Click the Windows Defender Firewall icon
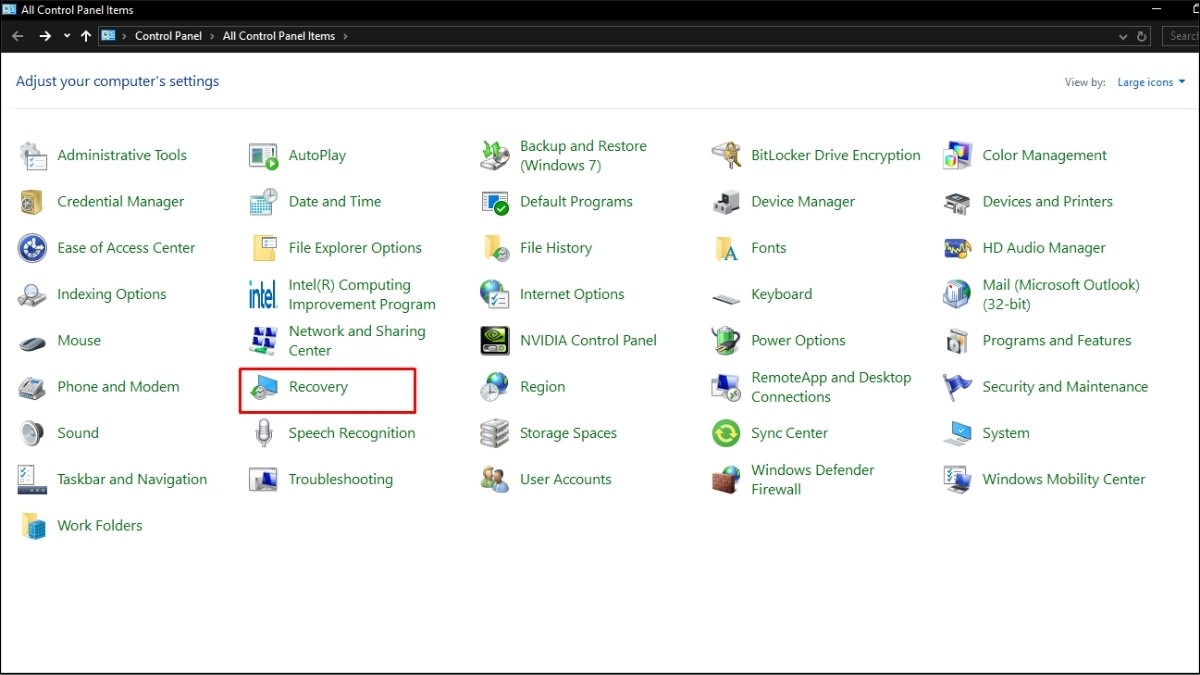Viewport: 1200px width, 675px height. (726, 480)
